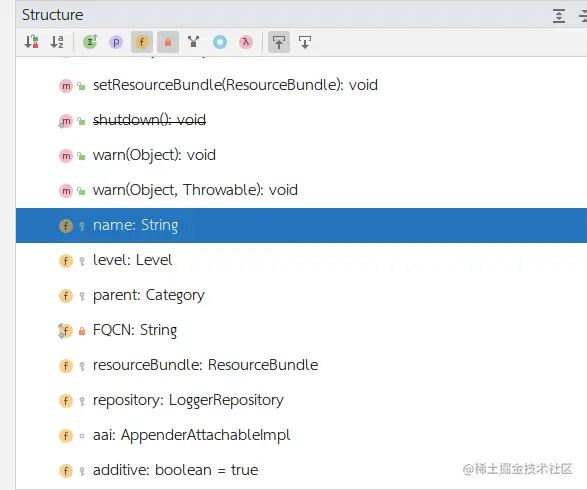This screenshot has height=490, width=587.
Task: Select resourceBundle: ResourceBundle field
Action: click(x=301, y=365)
